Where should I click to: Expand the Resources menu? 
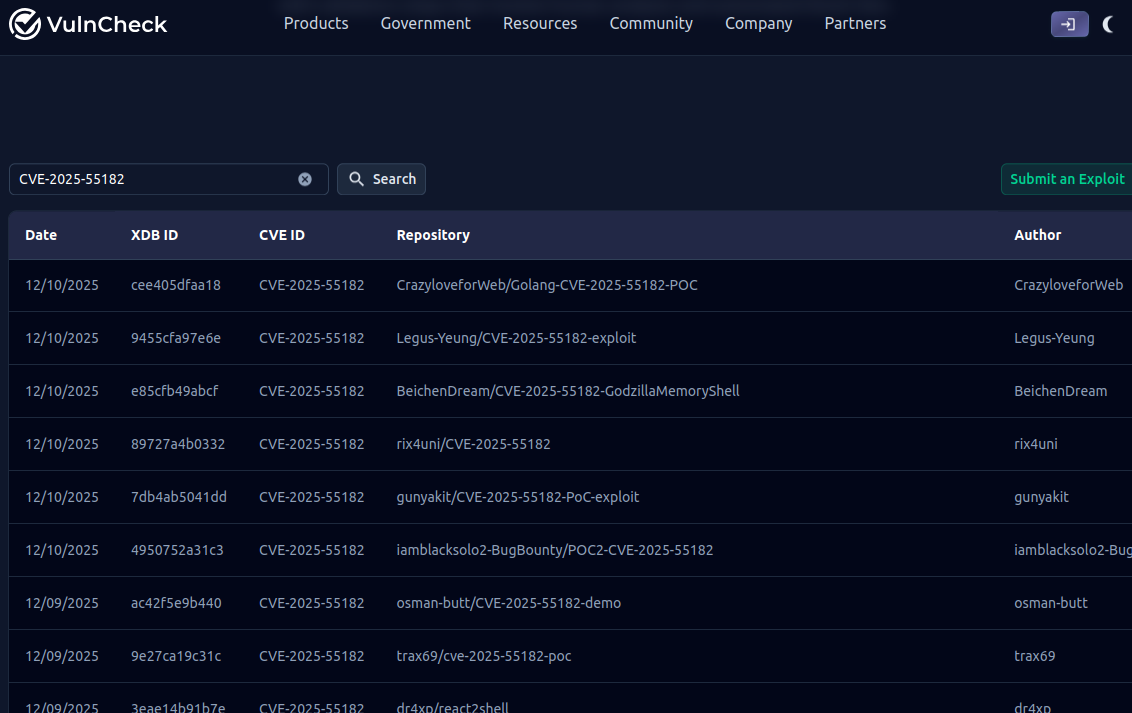point(540,23)
